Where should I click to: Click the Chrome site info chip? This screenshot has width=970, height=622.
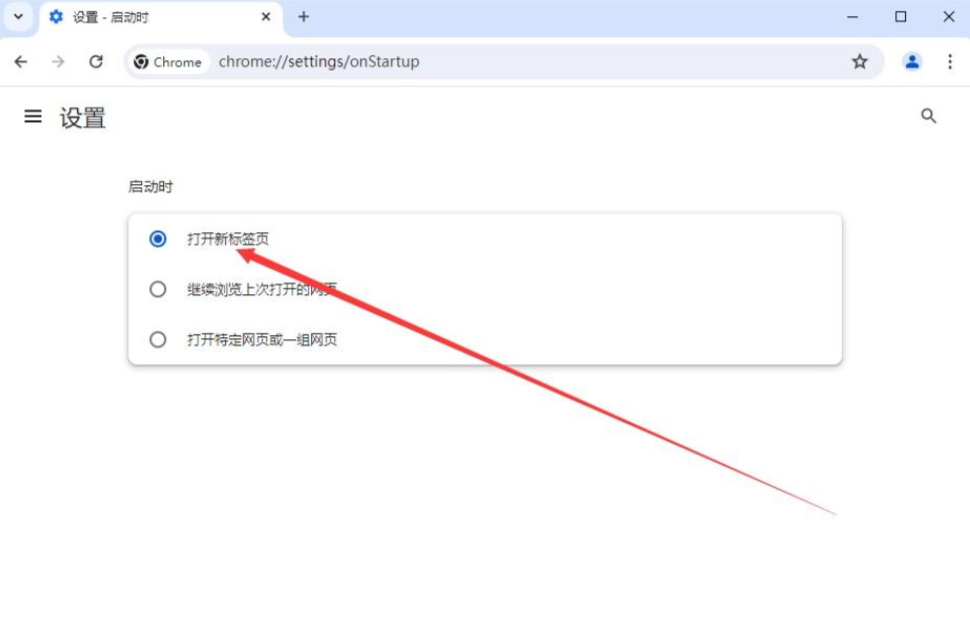pyautogui.click(x=168, y=62)
